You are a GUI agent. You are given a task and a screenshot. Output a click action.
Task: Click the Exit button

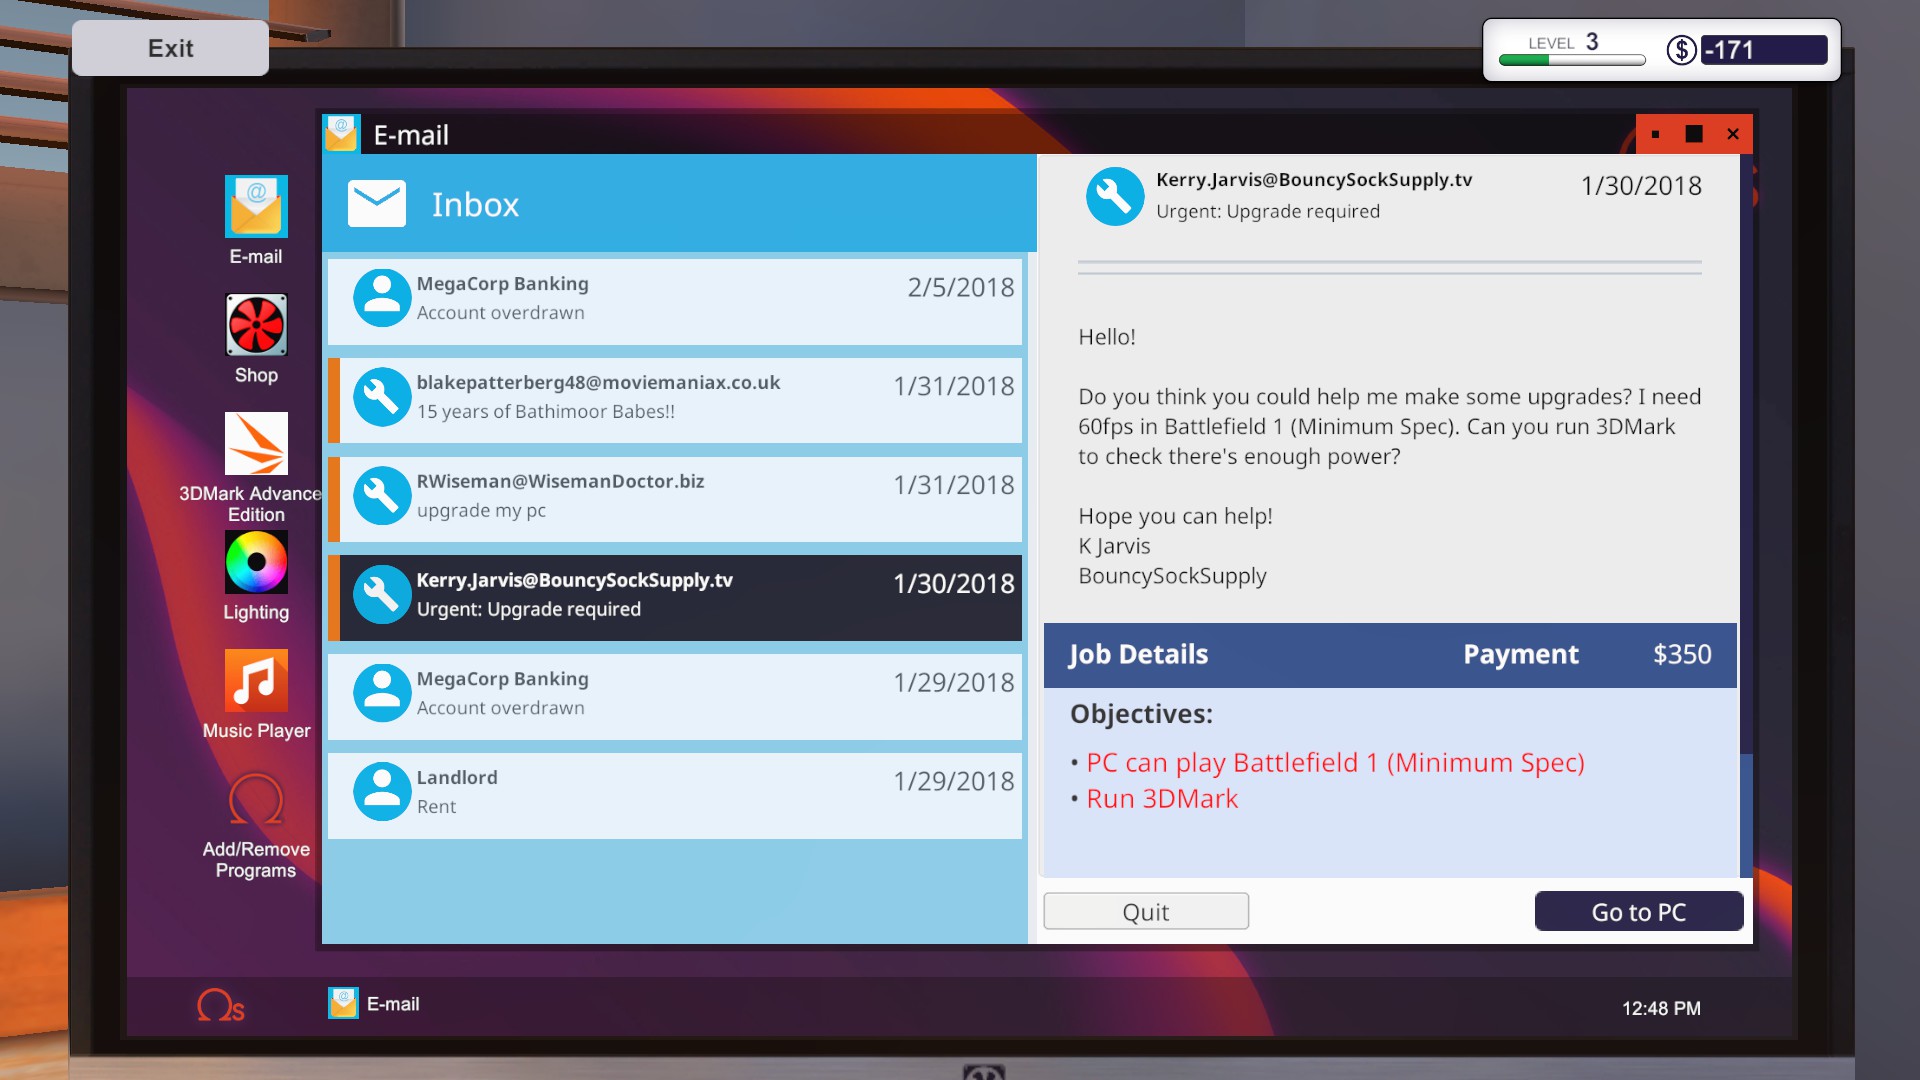tap(170, 48)
